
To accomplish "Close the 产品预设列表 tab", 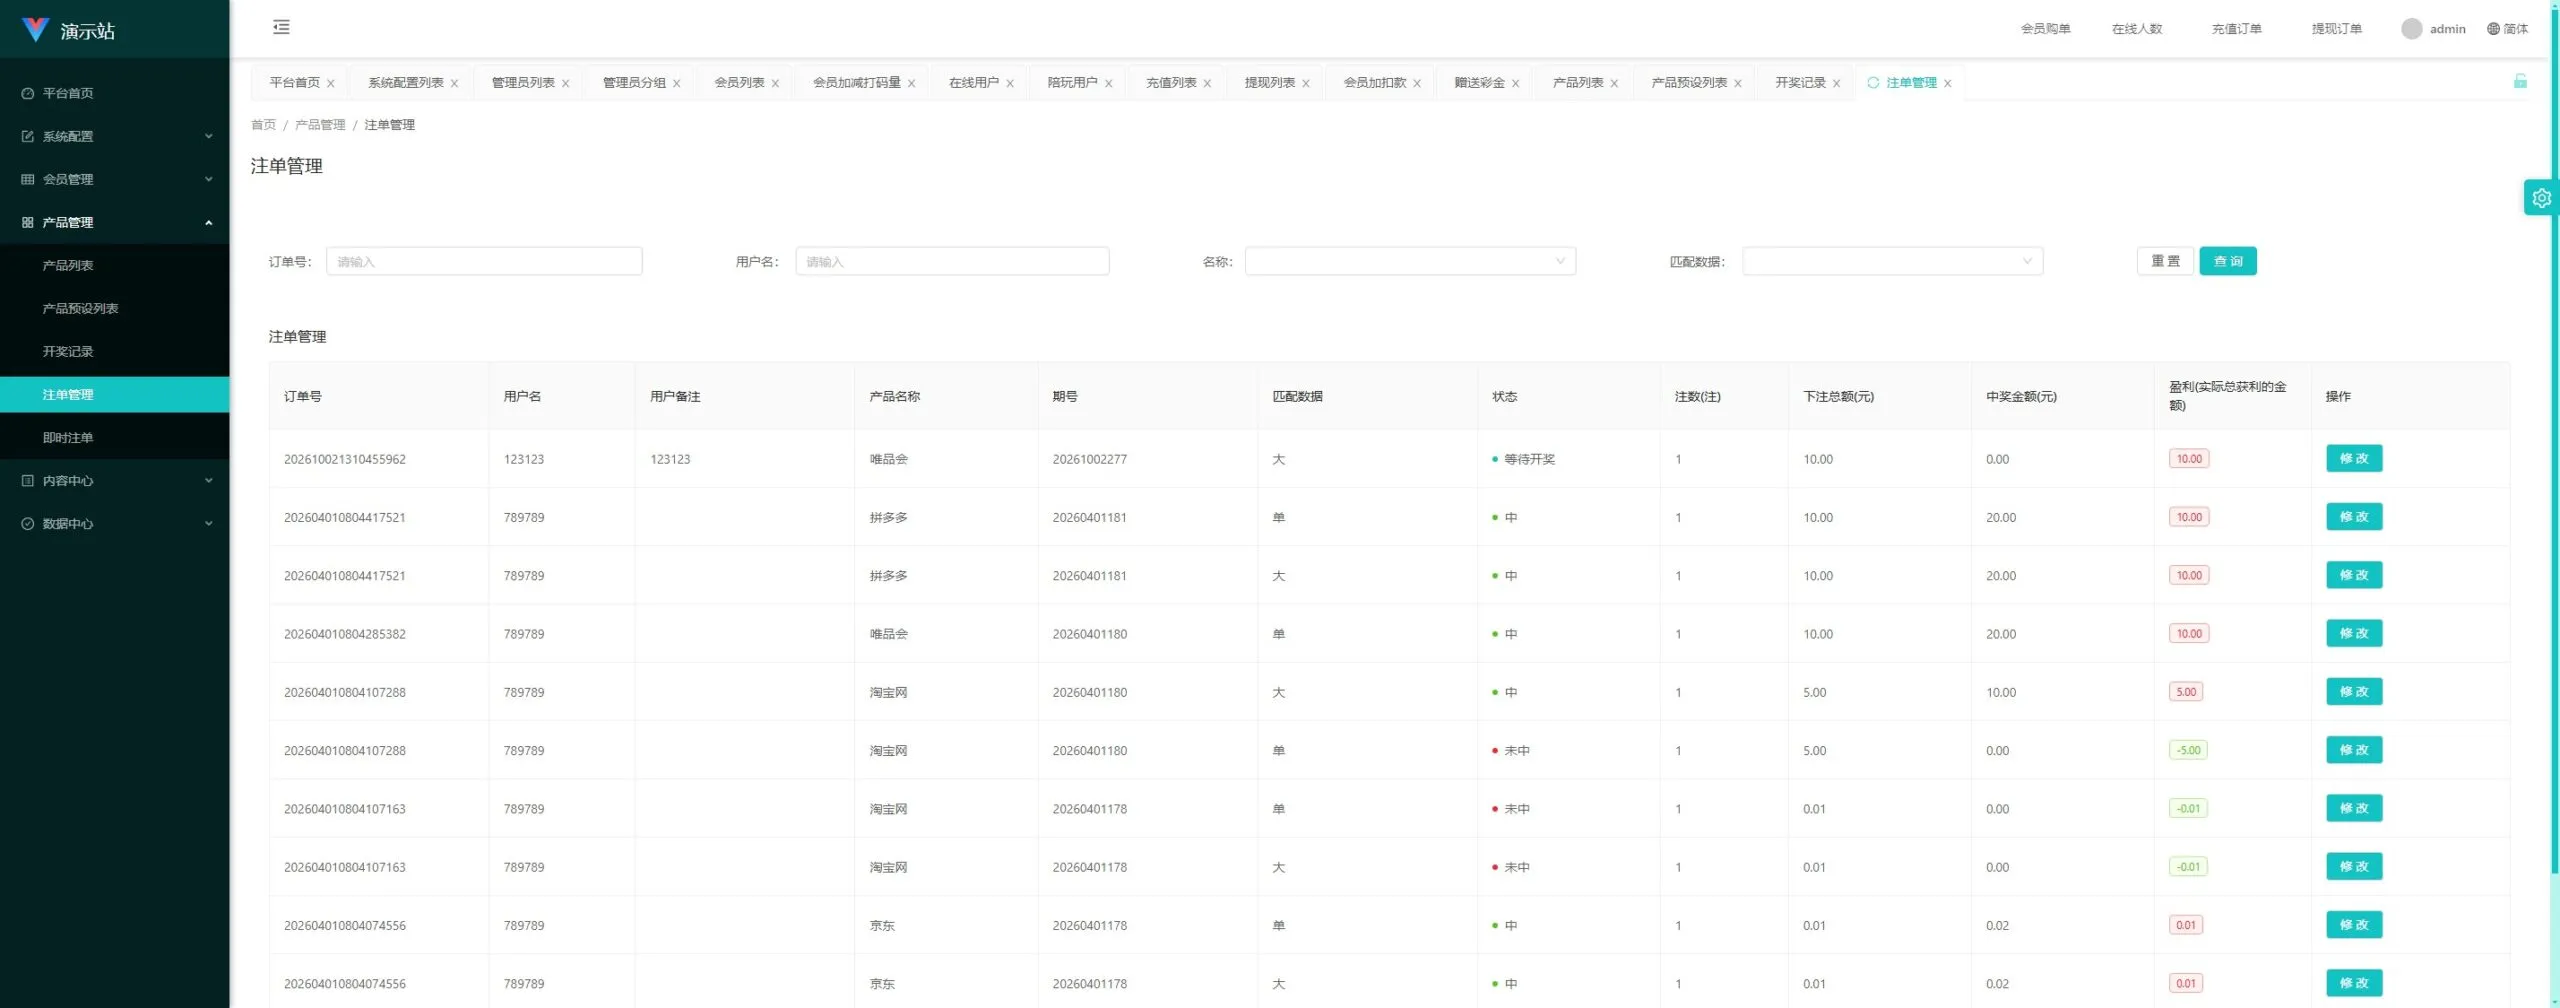I will click(x=1738, y=84).
